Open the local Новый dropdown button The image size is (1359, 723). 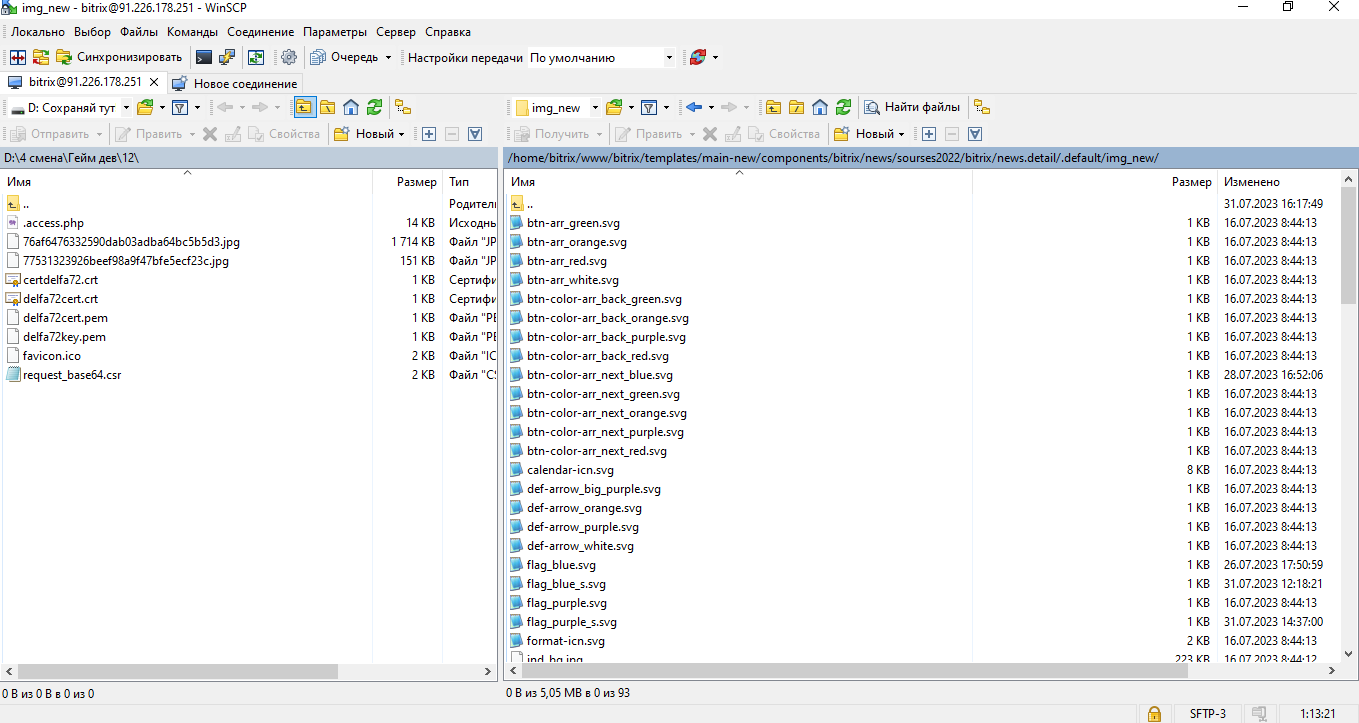(369, 133)
